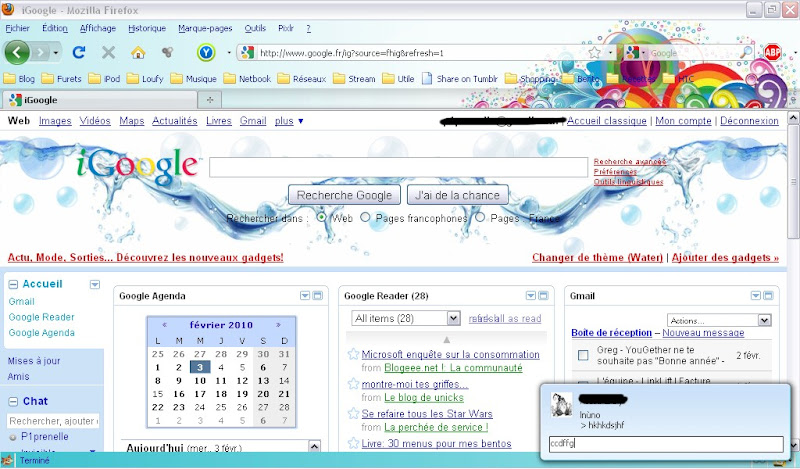Open the Gmail gadget menu arrow

[756, 295]
